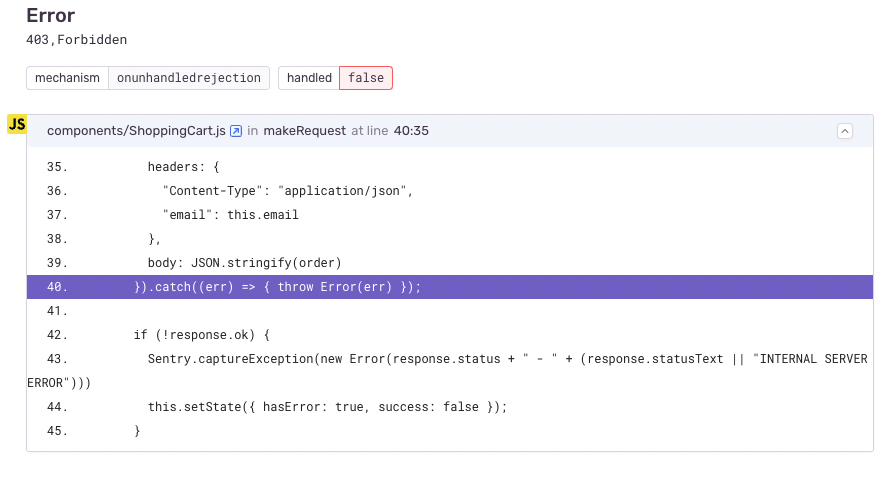Click line 42 'if (!response.ok)' statement
The image size is (893, 480).
[x=201, y=335]
